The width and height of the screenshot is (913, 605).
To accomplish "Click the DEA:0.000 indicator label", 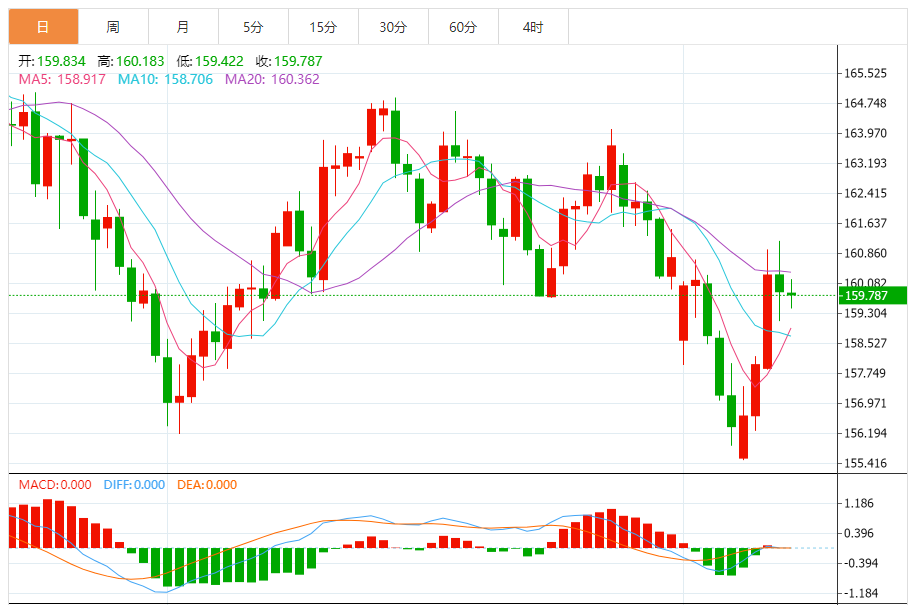I will 207,484.
